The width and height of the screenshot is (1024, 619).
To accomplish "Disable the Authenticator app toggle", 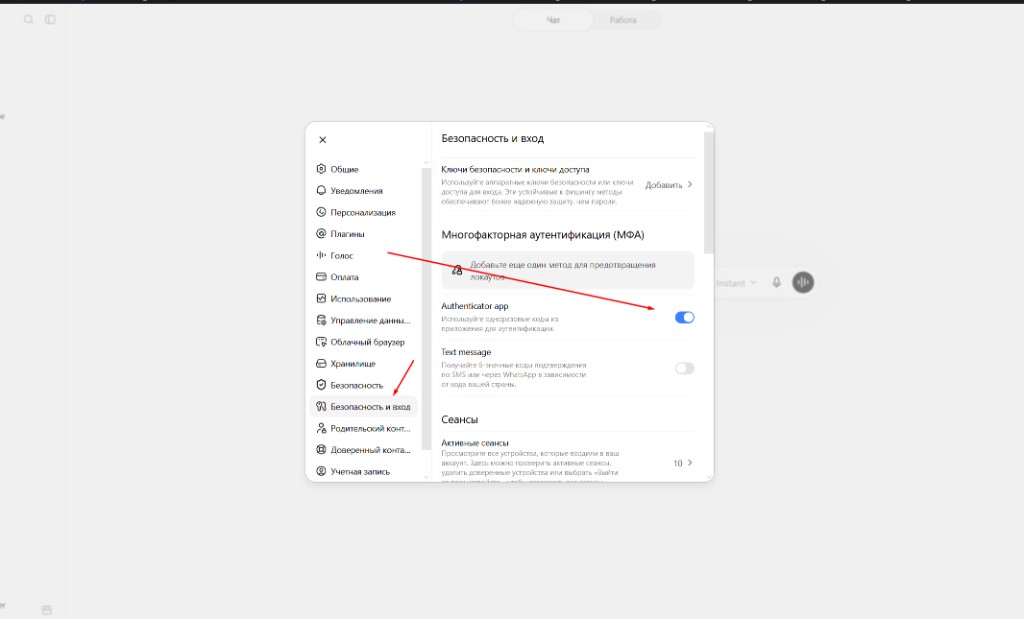I will tap(684, 317).
